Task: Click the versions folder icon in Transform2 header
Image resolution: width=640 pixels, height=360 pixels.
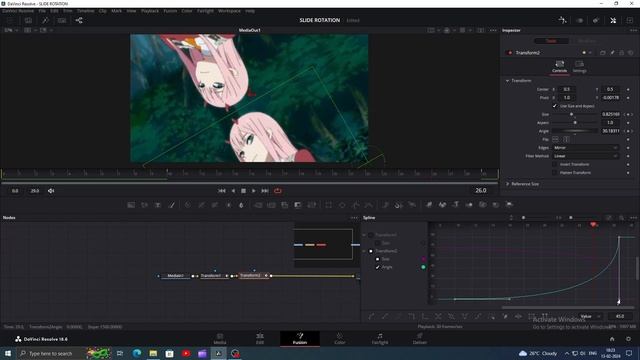Action: (602, 53)
